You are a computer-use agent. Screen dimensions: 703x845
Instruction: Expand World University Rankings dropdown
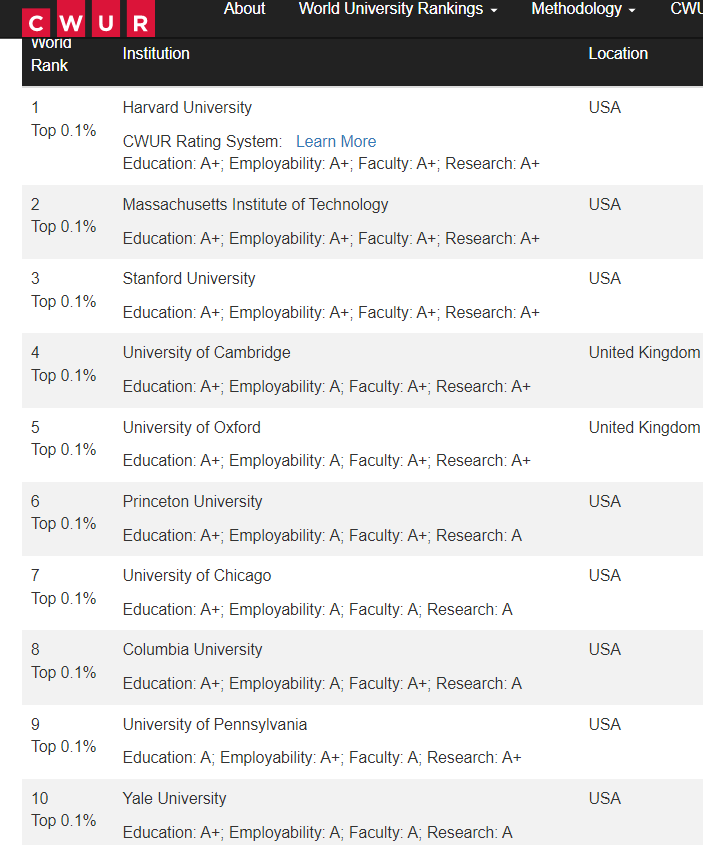[398, 9]
